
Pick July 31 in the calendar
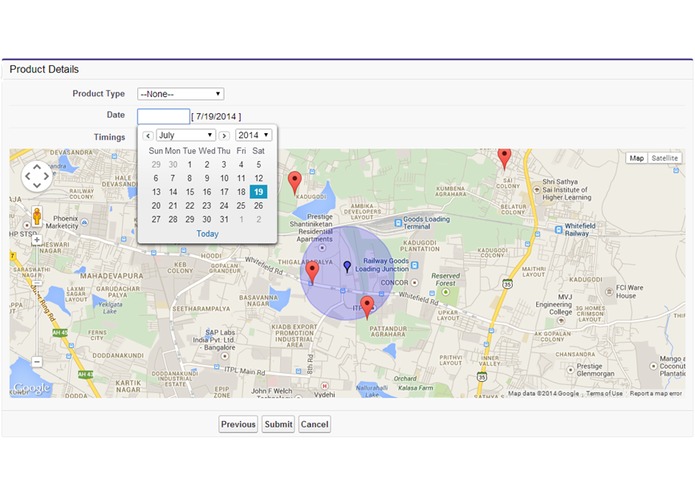[x=224, y=219]
